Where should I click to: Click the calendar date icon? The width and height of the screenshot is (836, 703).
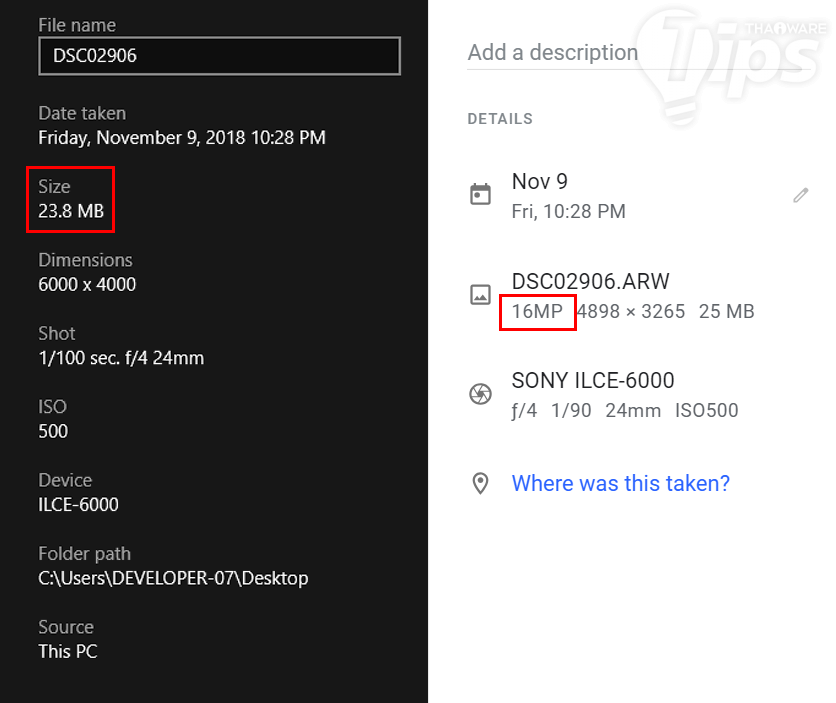480,195
